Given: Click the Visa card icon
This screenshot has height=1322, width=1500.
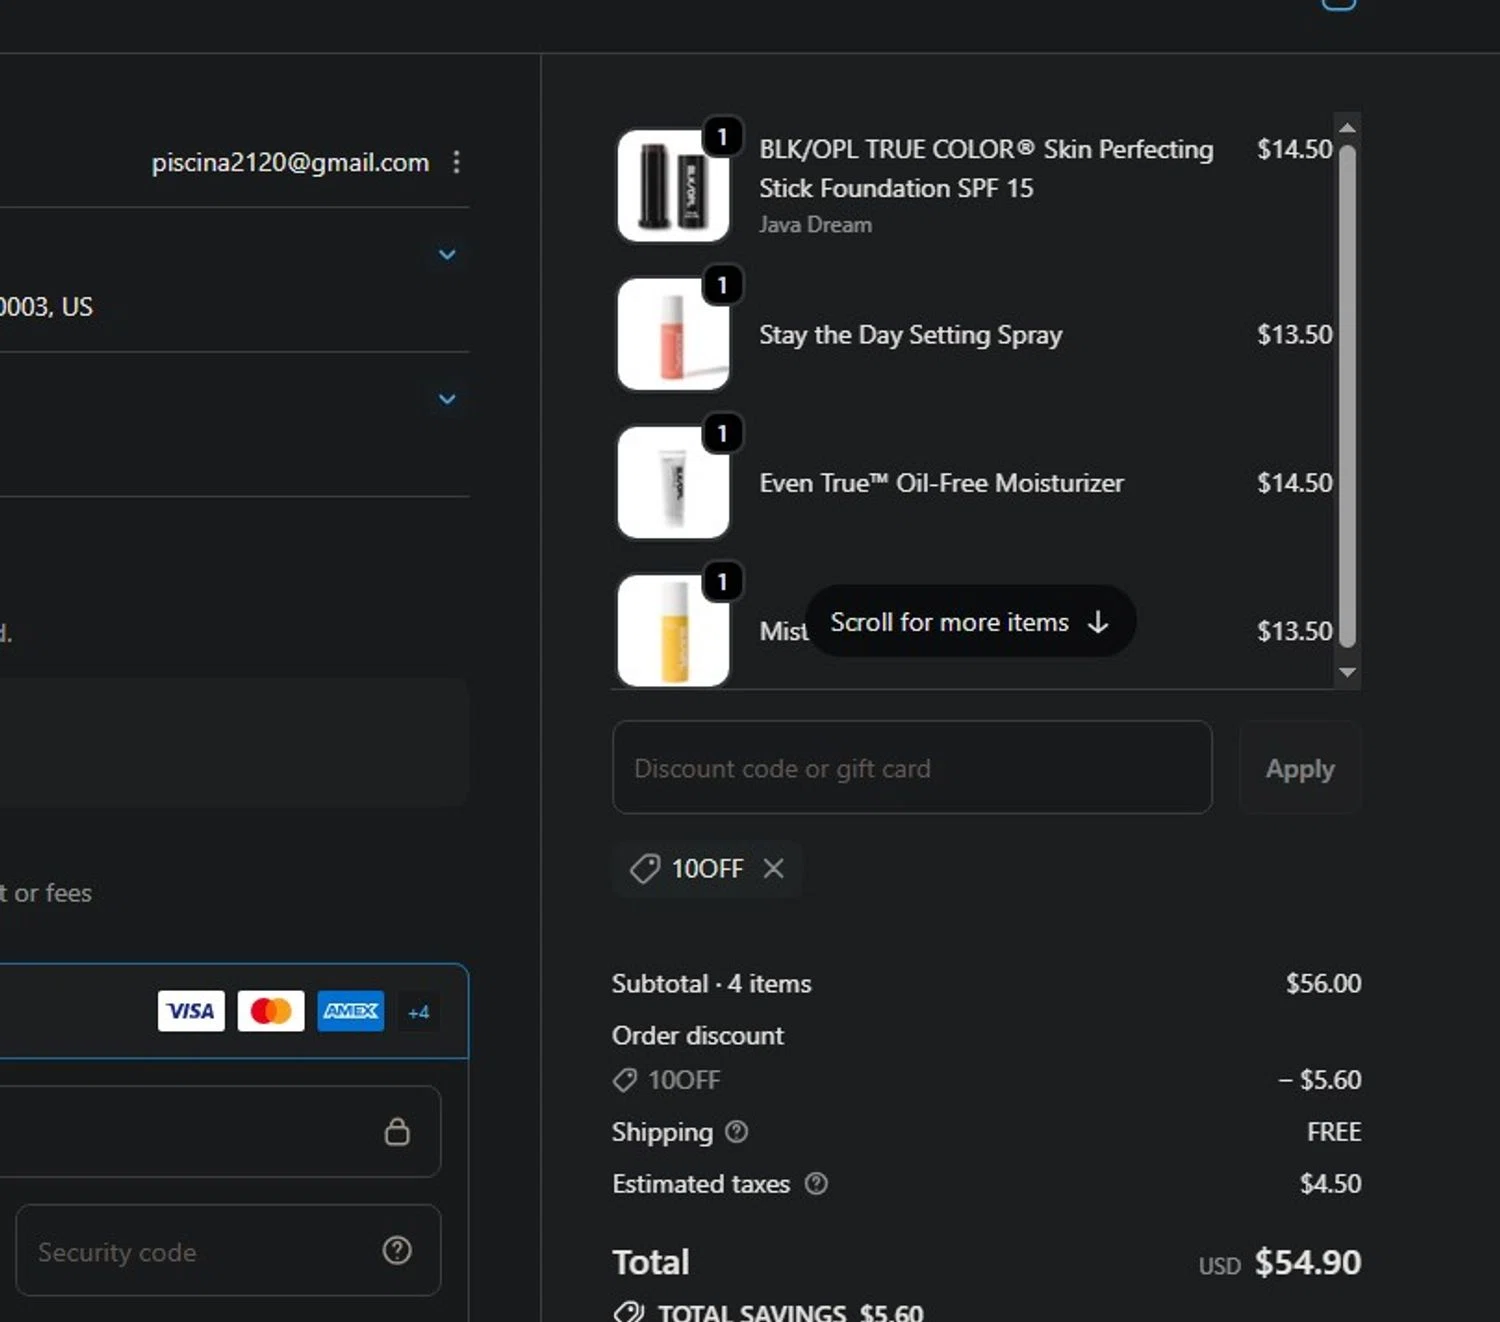Looking at the screenshot, I should click(191, 1011).
